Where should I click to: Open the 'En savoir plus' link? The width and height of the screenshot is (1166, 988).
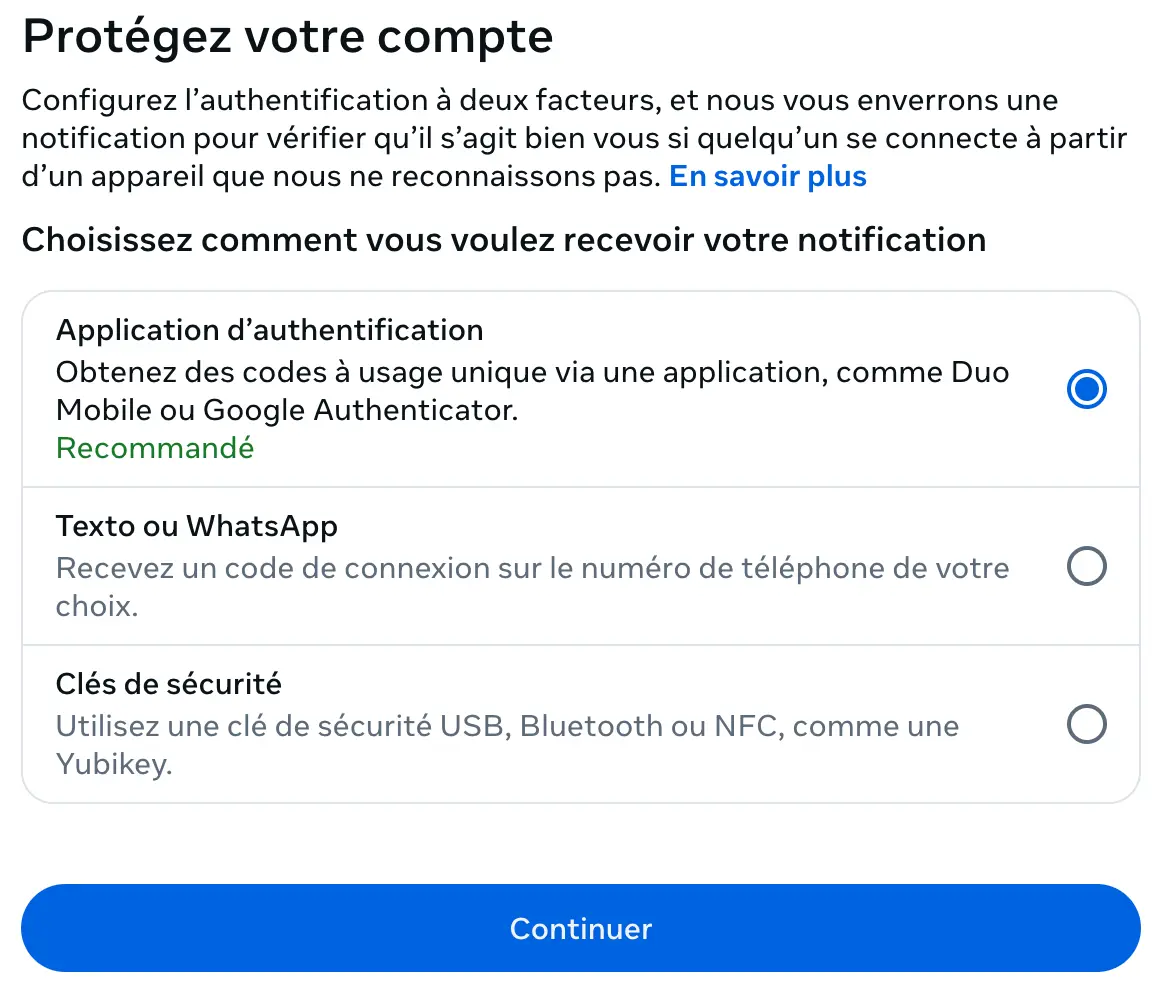767,177
